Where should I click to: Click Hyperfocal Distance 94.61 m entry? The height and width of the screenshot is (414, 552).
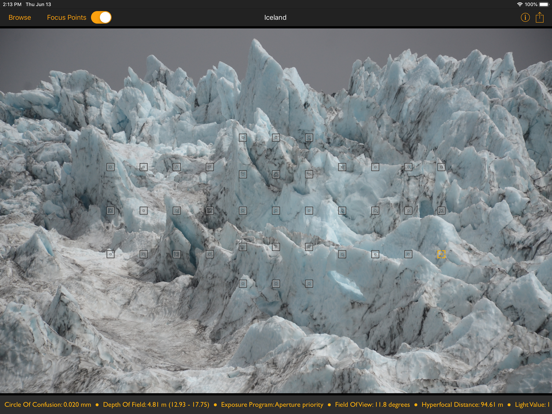(462, 405)
